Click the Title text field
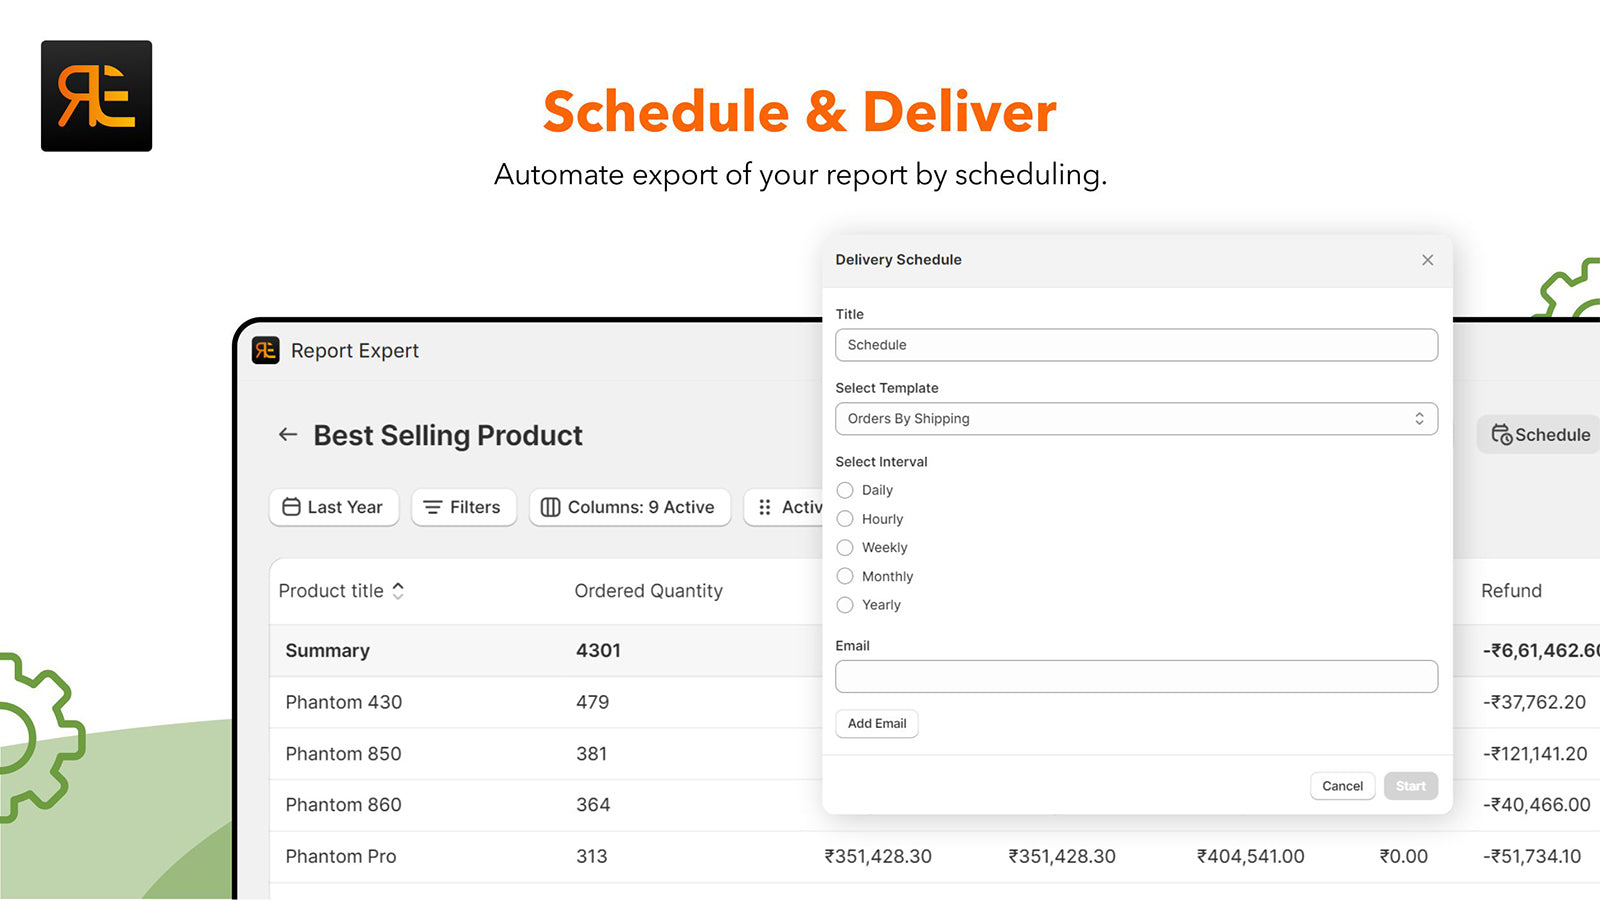The image size is (1600, 900). [1136, 345]
